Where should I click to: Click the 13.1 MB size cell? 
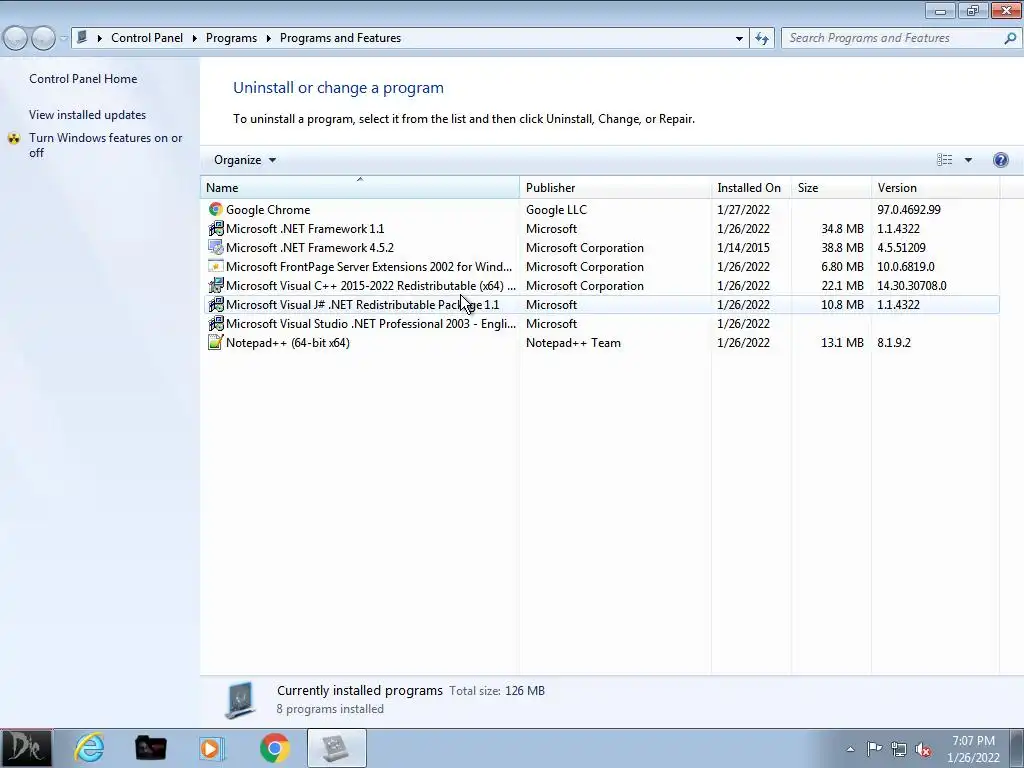[842, 342]
